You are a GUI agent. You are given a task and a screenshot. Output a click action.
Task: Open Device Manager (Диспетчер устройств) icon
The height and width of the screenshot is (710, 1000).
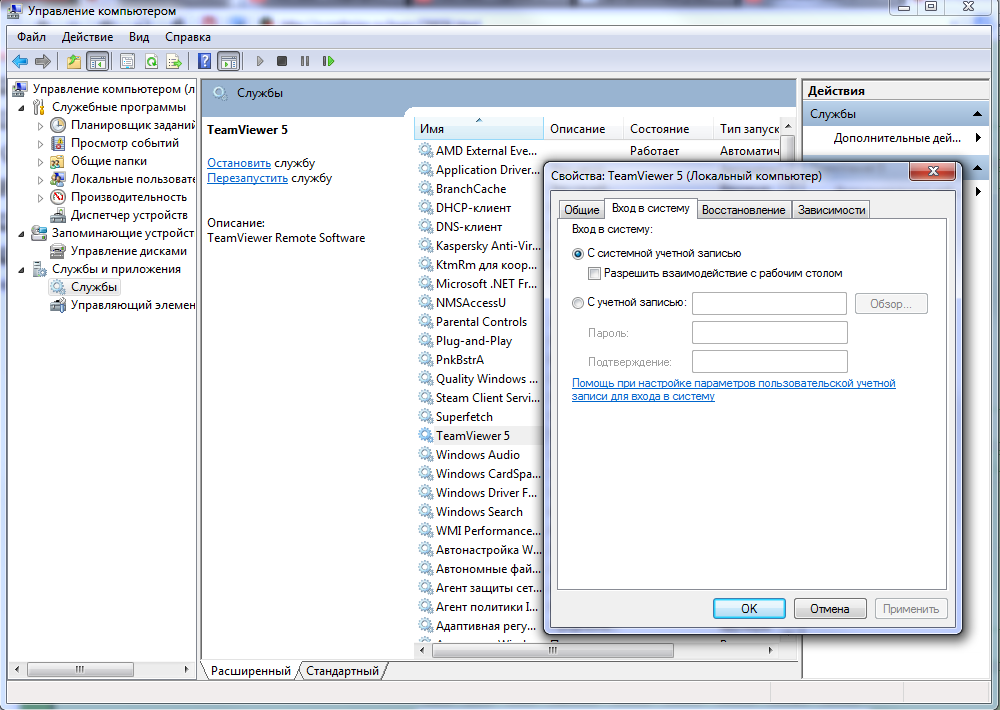coord(58,215)
